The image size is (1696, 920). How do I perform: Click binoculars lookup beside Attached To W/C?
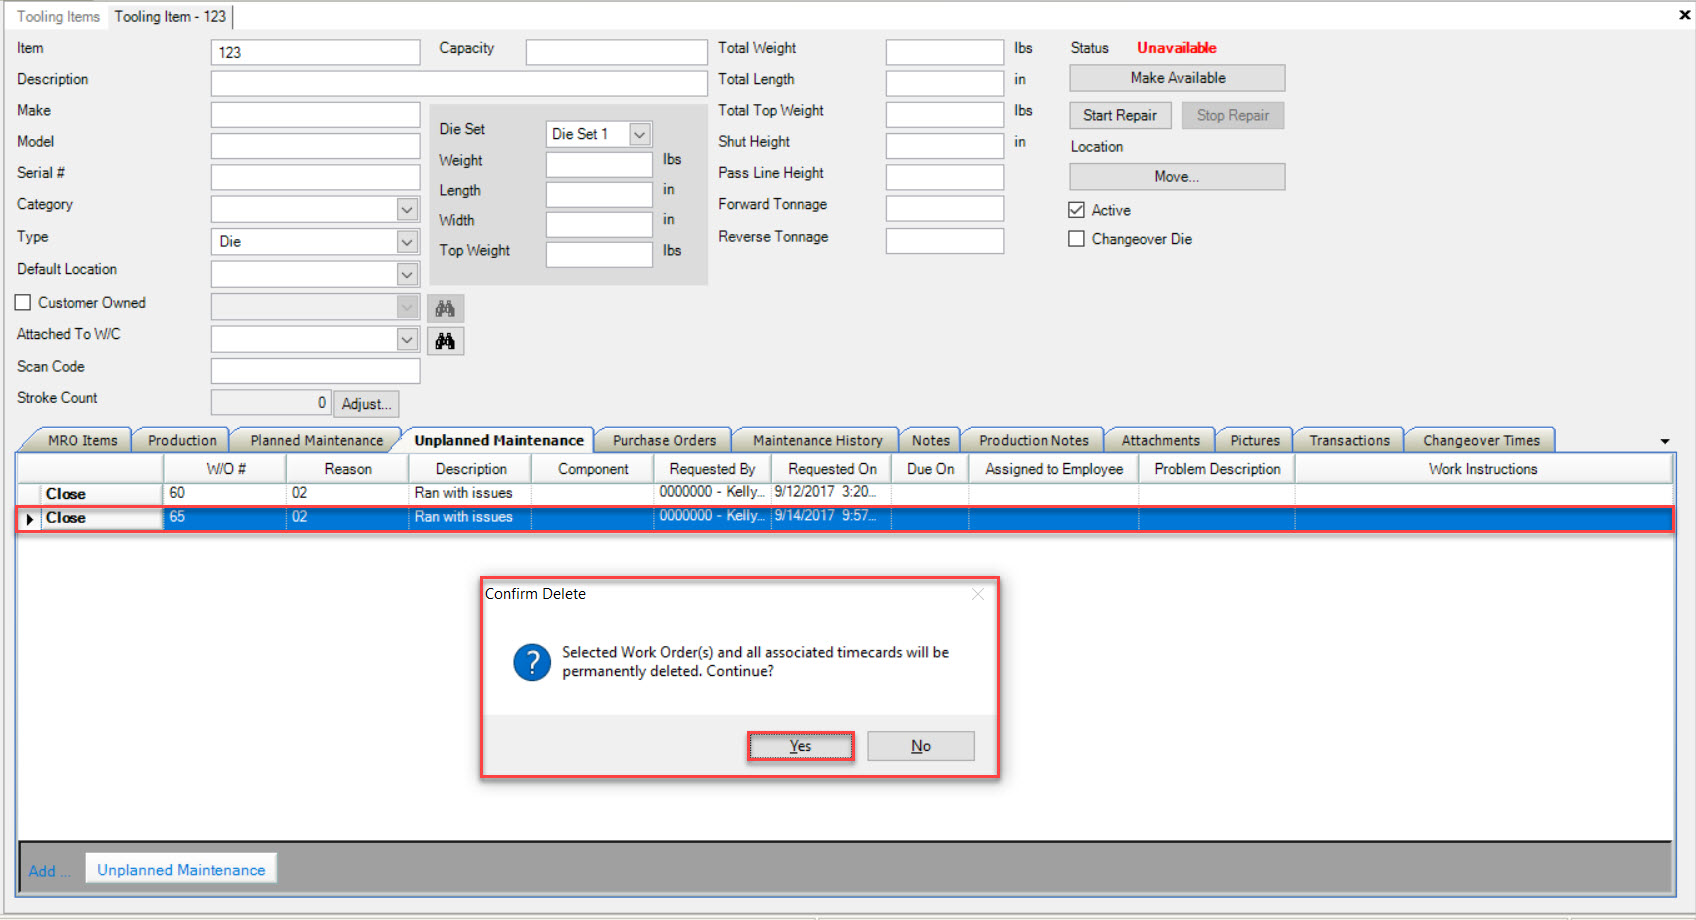point(445,341)
